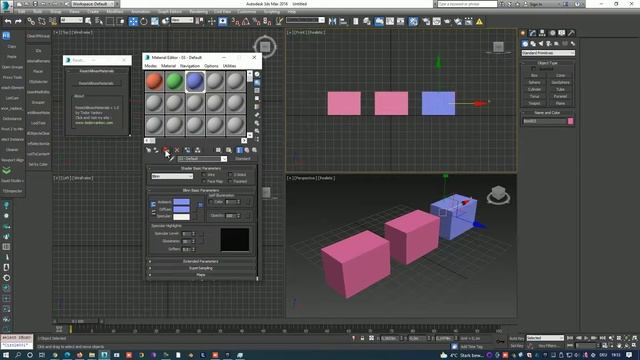Collapse the Shader Basic Parameters rollout
The height and width of the screenshot is (360, 640).
(201, 168)
